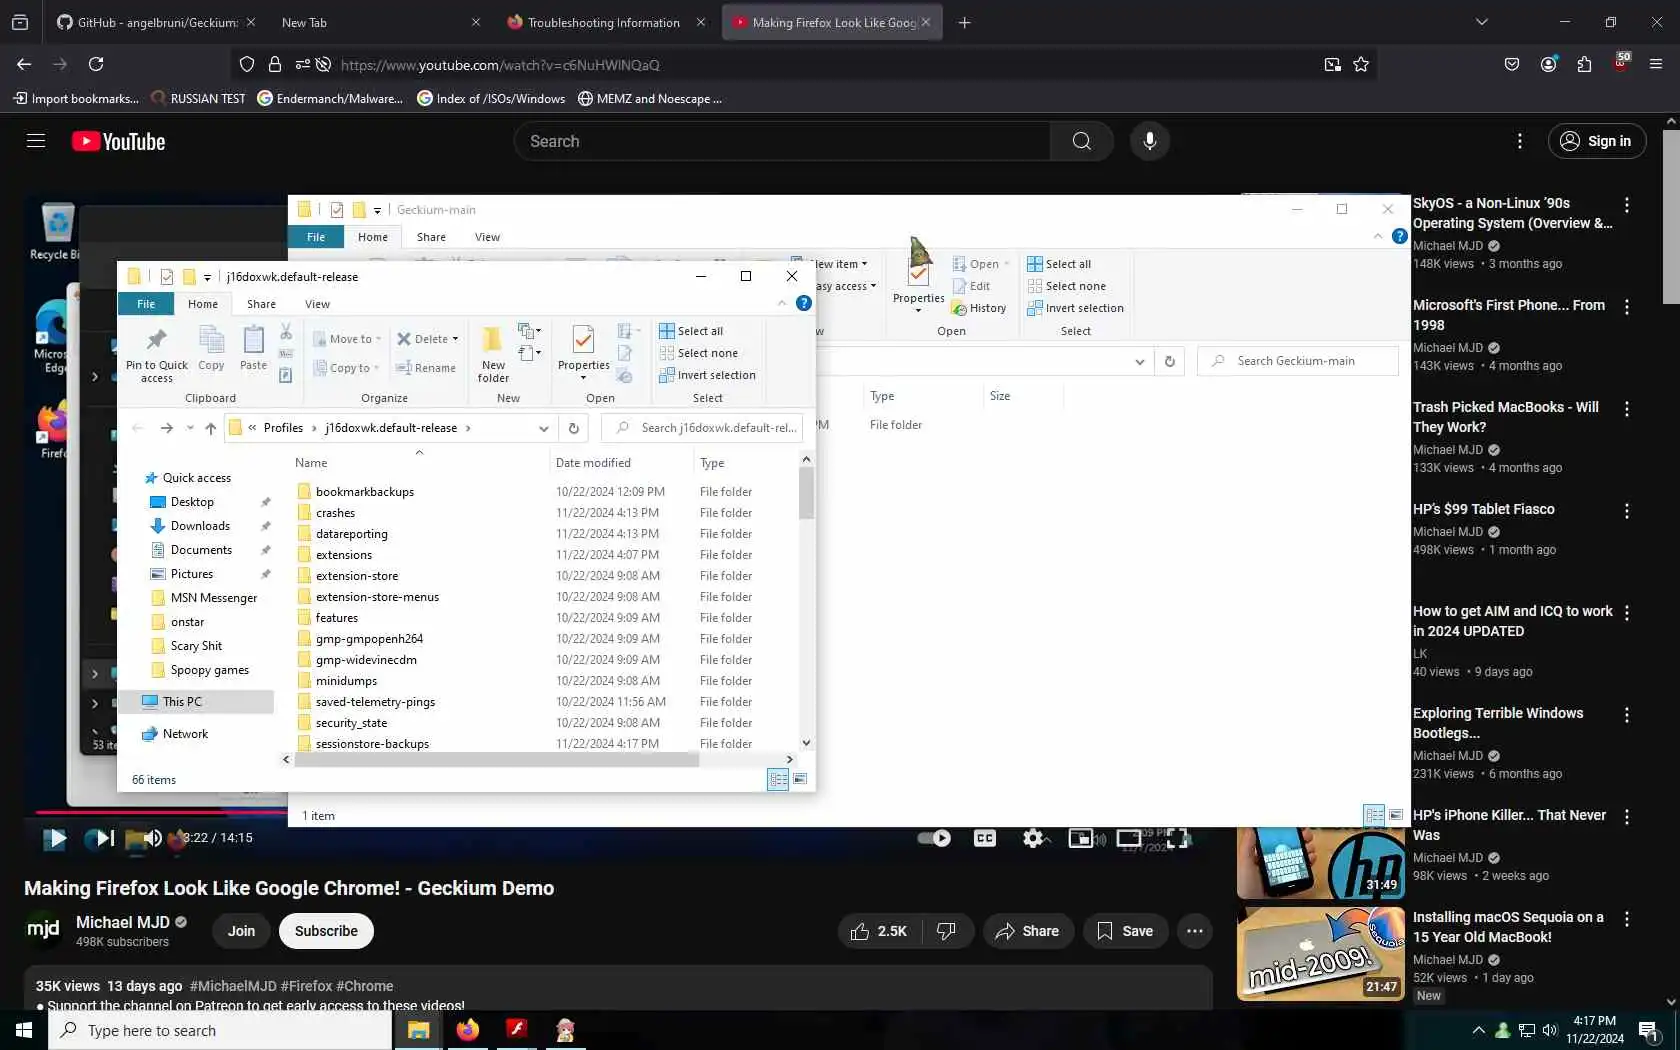This screenshot has height=1050, width=1680.
Task: Subscribe to Michael MJD channel
Action: 326,931
